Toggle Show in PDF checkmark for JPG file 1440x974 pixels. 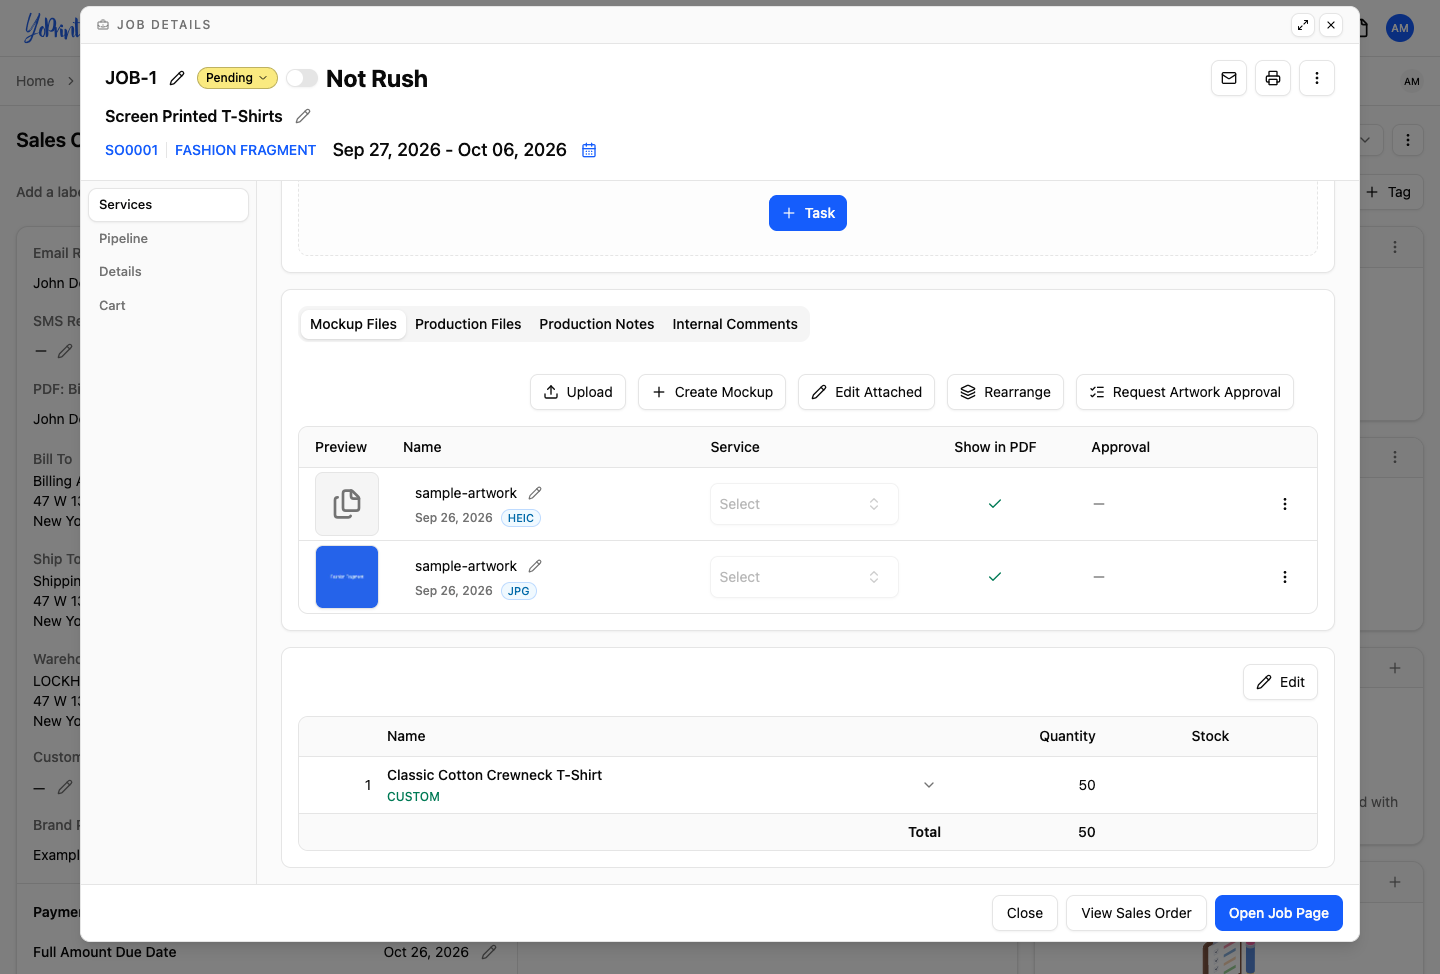995,577
